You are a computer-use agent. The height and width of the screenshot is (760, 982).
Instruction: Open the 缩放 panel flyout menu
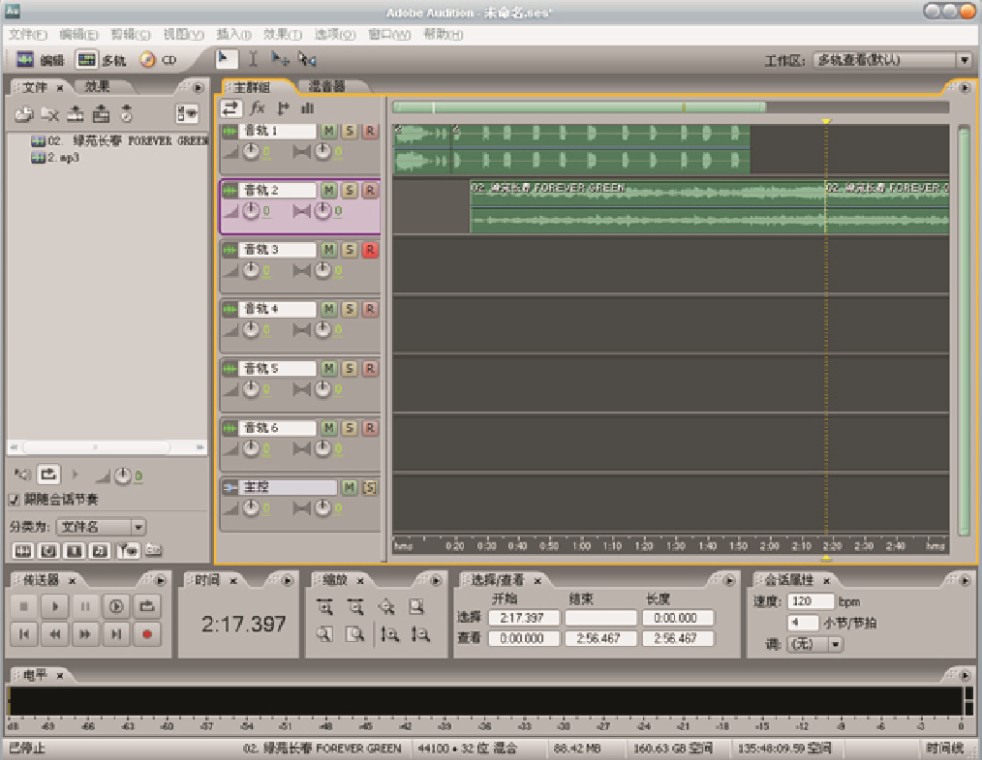click(x=436, y=580)
